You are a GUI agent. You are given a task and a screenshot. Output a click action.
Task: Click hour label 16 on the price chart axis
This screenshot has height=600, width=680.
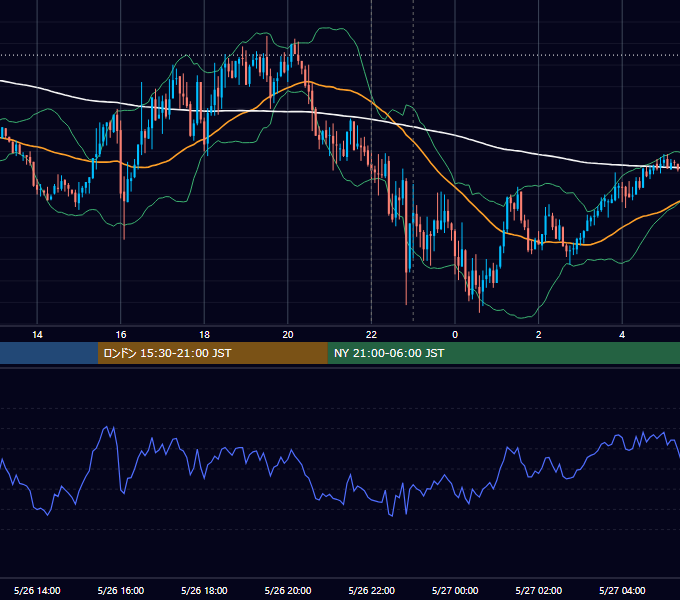pyautogui.click(x=121, y=335)
